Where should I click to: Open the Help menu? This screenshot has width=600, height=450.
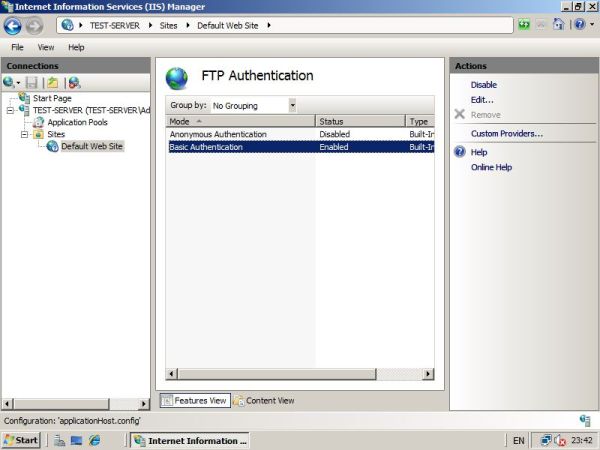click(76, 47)
